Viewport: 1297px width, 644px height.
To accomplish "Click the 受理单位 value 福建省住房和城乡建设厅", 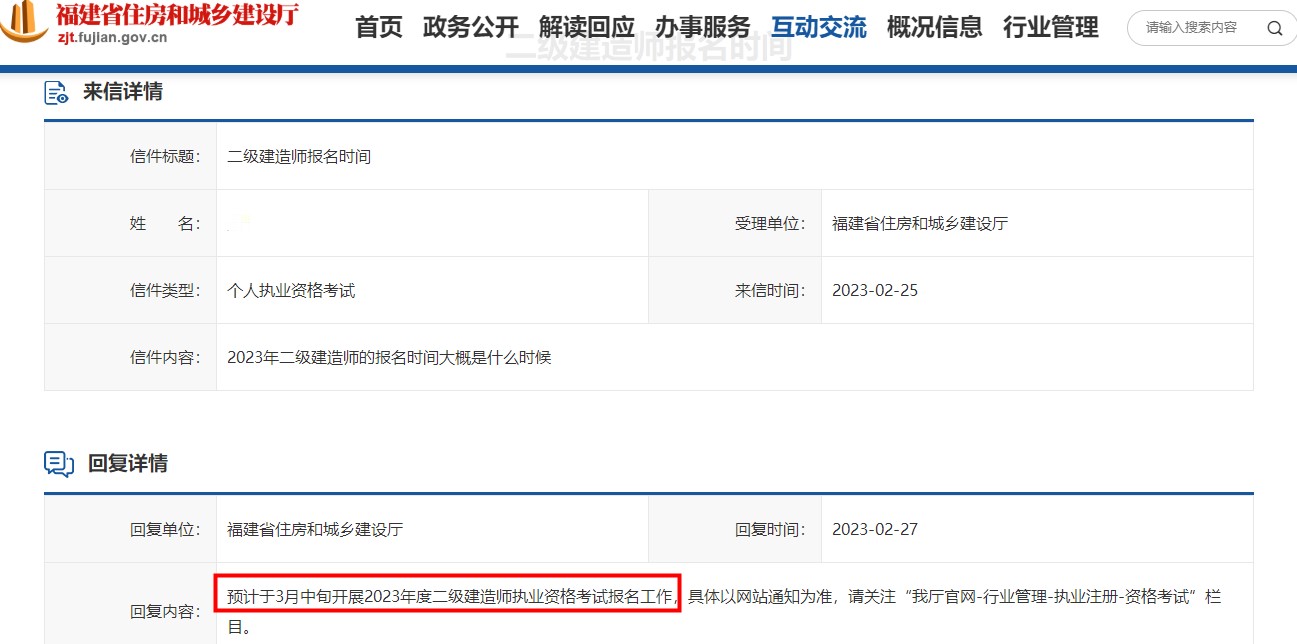I will coord(918,222).
